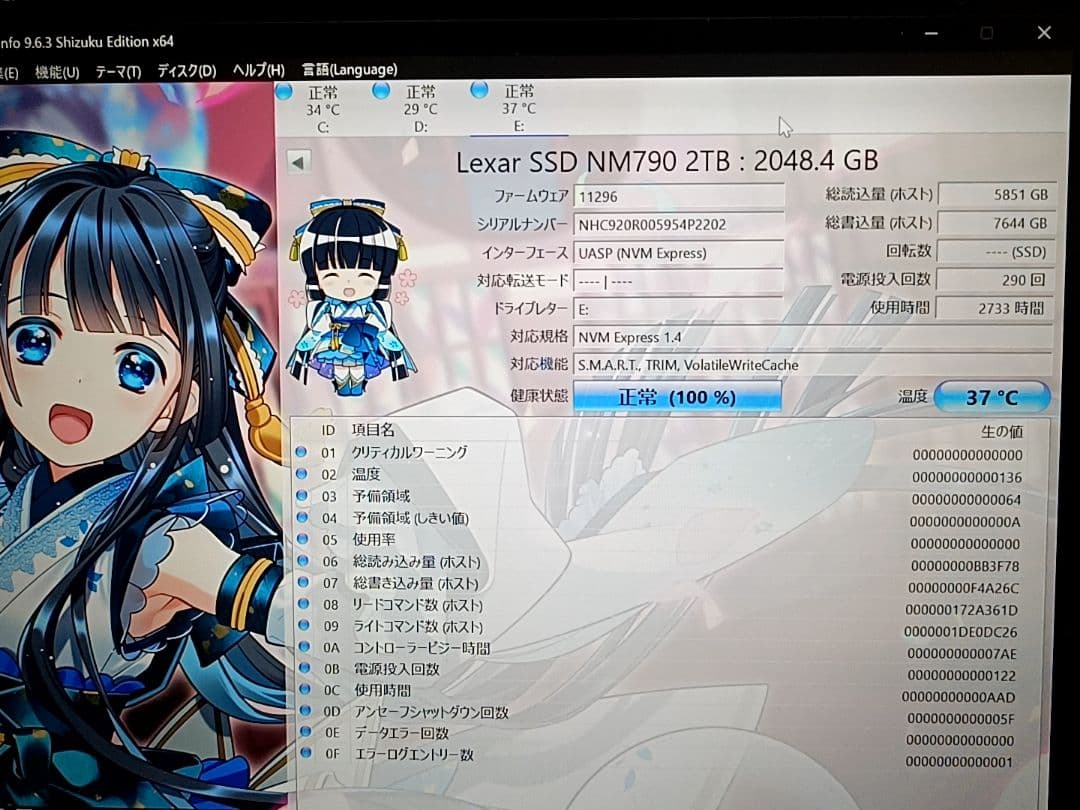The image size is (1080, 810).
Task: Open the 機能(U) menu
Action: coord(57,72)
